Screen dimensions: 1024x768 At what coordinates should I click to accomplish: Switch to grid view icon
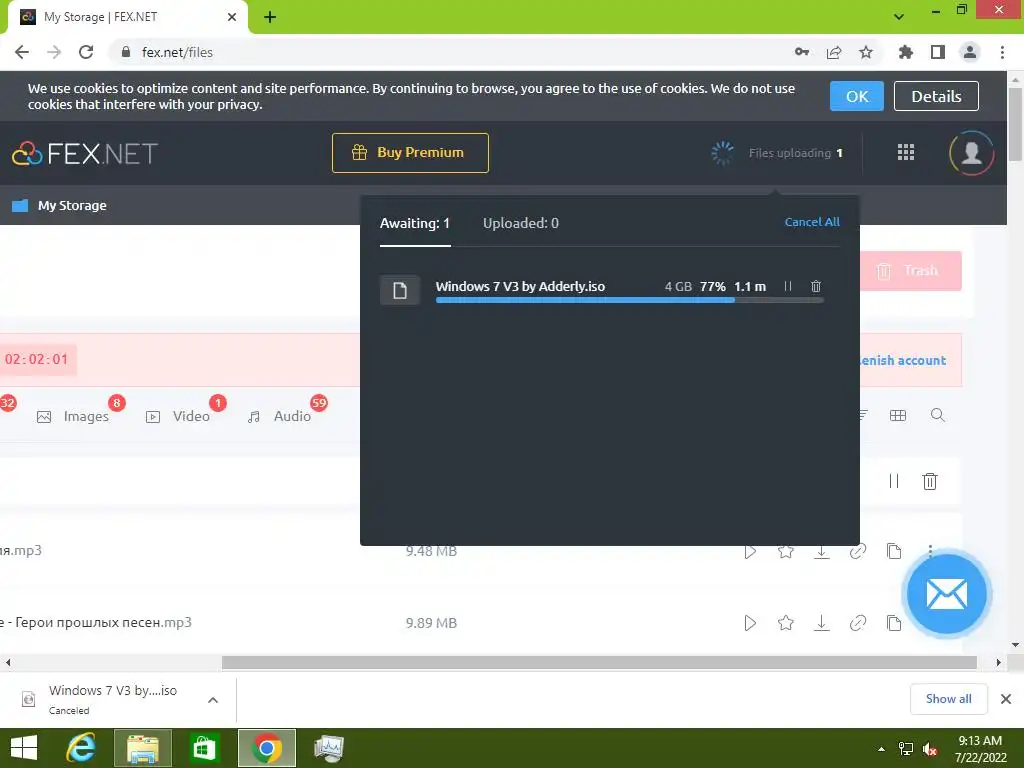[898, 415]
